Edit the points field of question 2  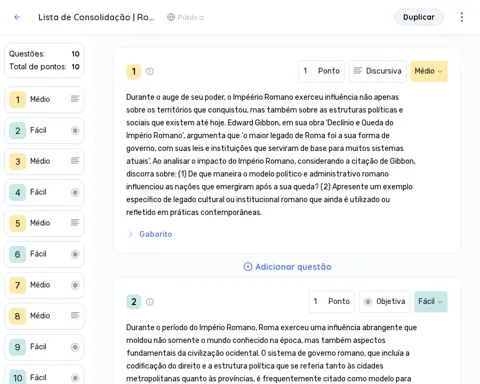332,302
